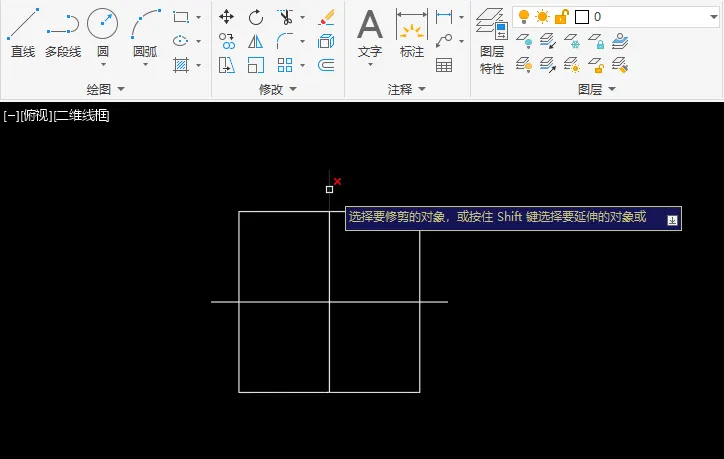Open the Leader tool dropdown arrow
Image resolution: width=724 pixels, height=459 pixels.
(461, 42)
